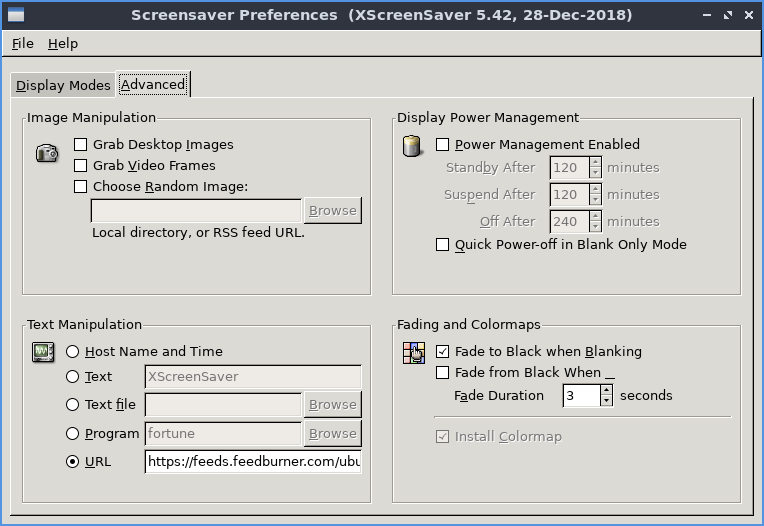Decrease Fade Duration with the down arrow
This screenshot has width=764, height=526.
(x=606, y=401)
